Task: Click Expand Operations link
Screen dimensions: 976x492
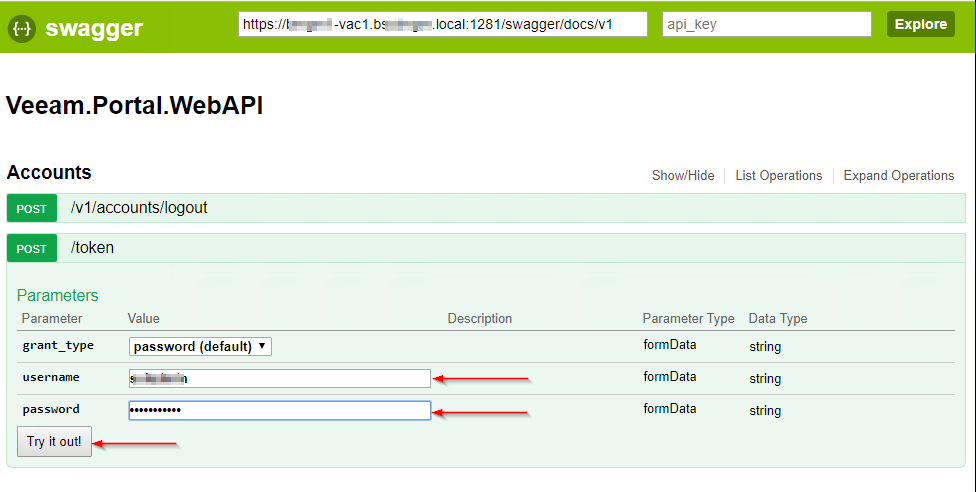Action: coord(899,176)
